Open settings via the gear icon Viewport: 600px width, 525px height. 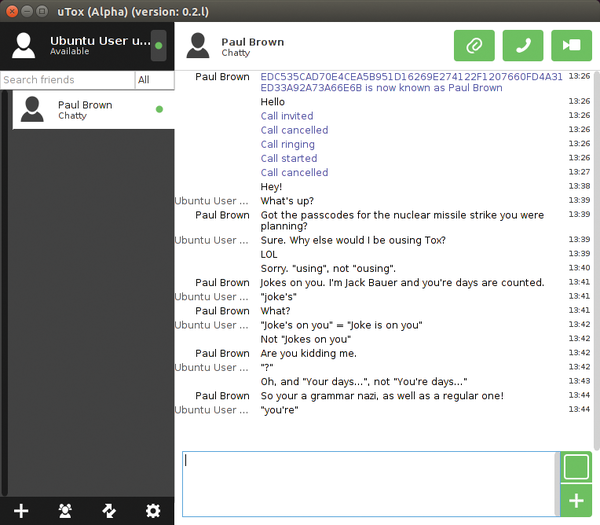[153, 511]
